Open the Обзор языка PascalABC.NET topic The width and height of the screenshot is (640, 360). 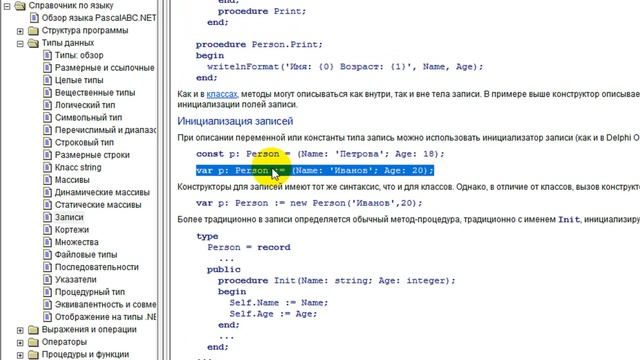(x=99, y=18)
